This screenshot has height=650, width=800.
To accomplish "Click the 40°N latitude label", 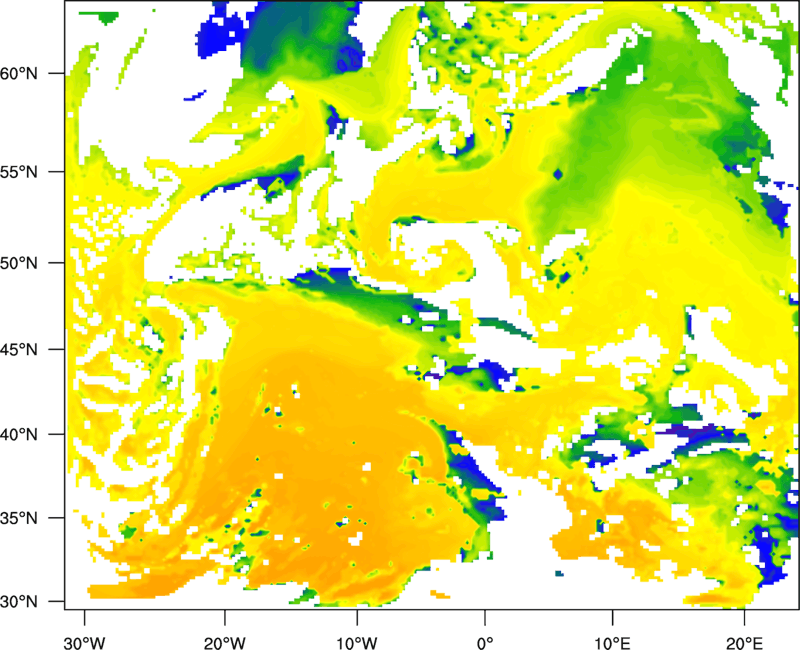I will [19, 435].
